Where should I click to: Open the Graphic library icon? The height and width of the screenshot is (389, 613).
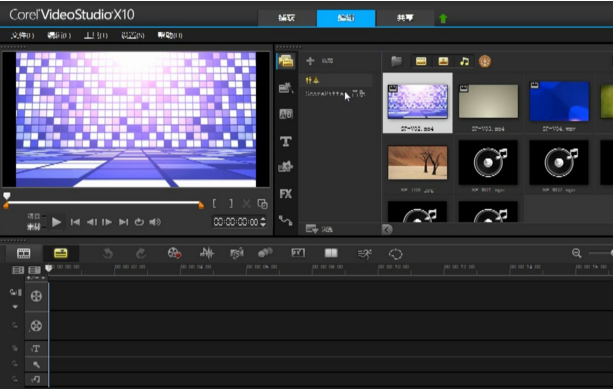tap(286, 167)
